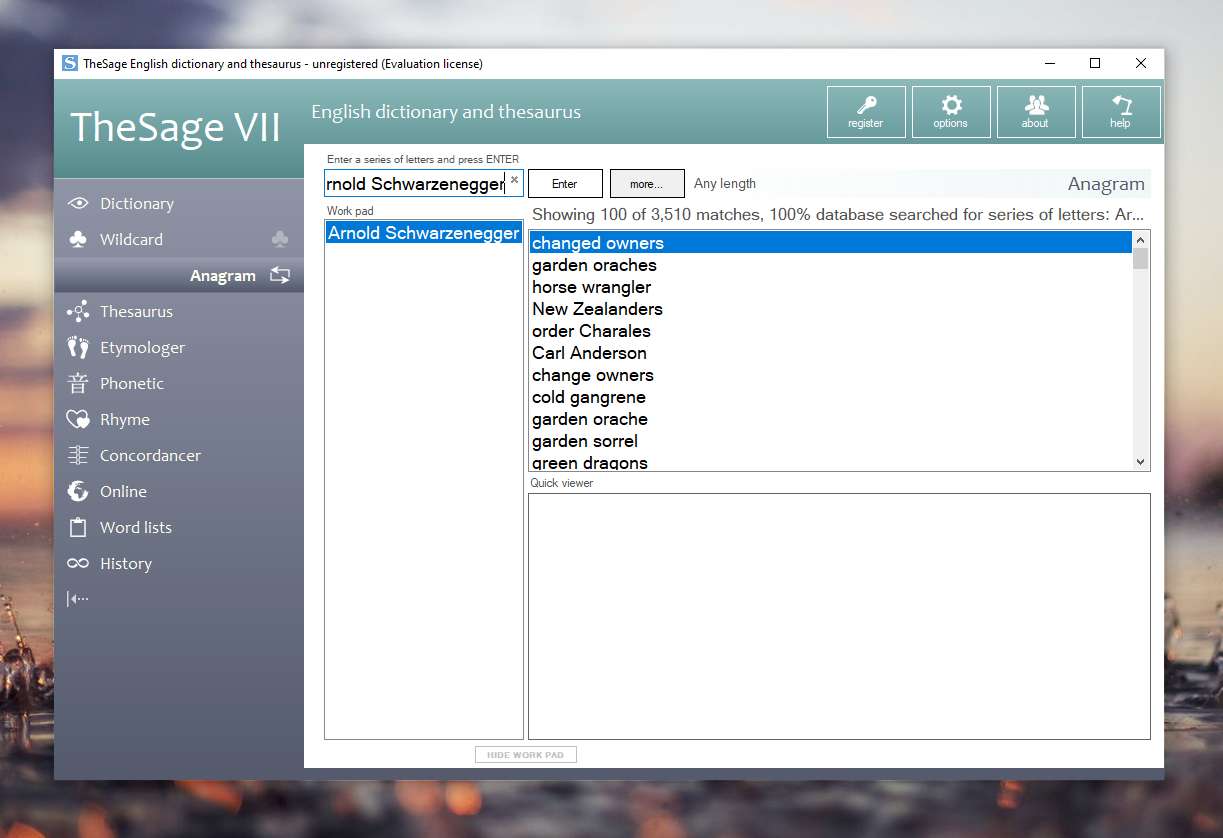Open the help lamp button
This screenshot has width=1223, height=838.
[x=1121, y=112]
